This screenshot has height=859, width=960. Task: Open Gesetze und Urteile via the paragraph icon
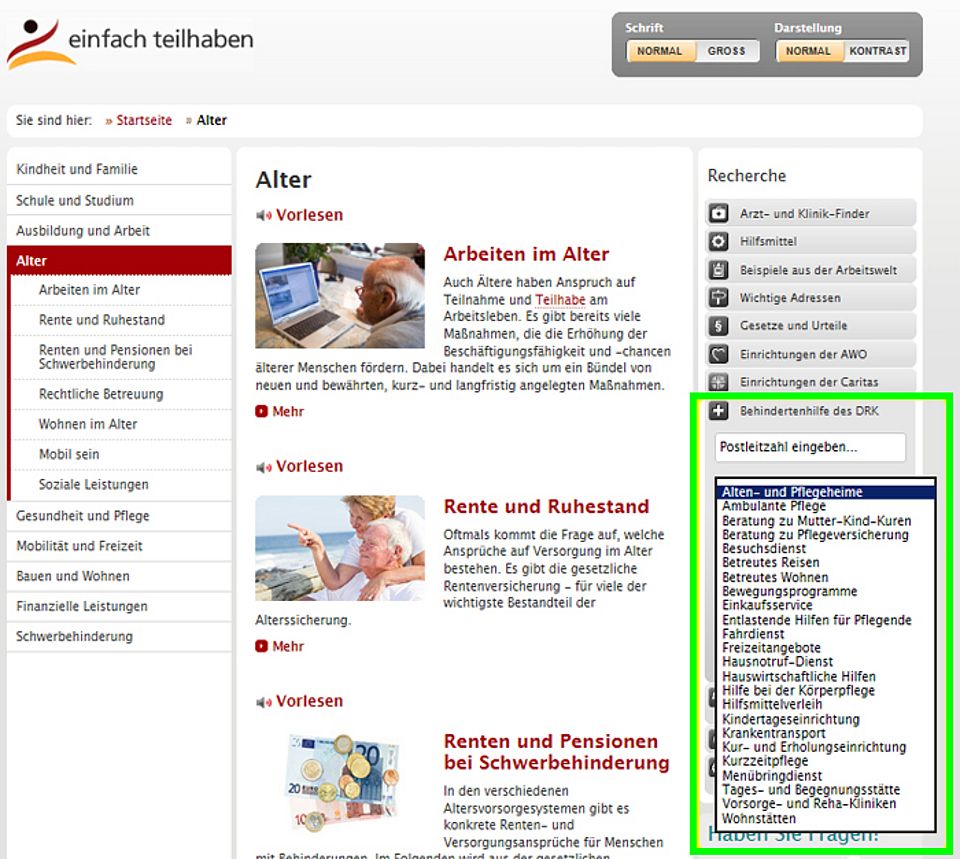tap(717, 325)
